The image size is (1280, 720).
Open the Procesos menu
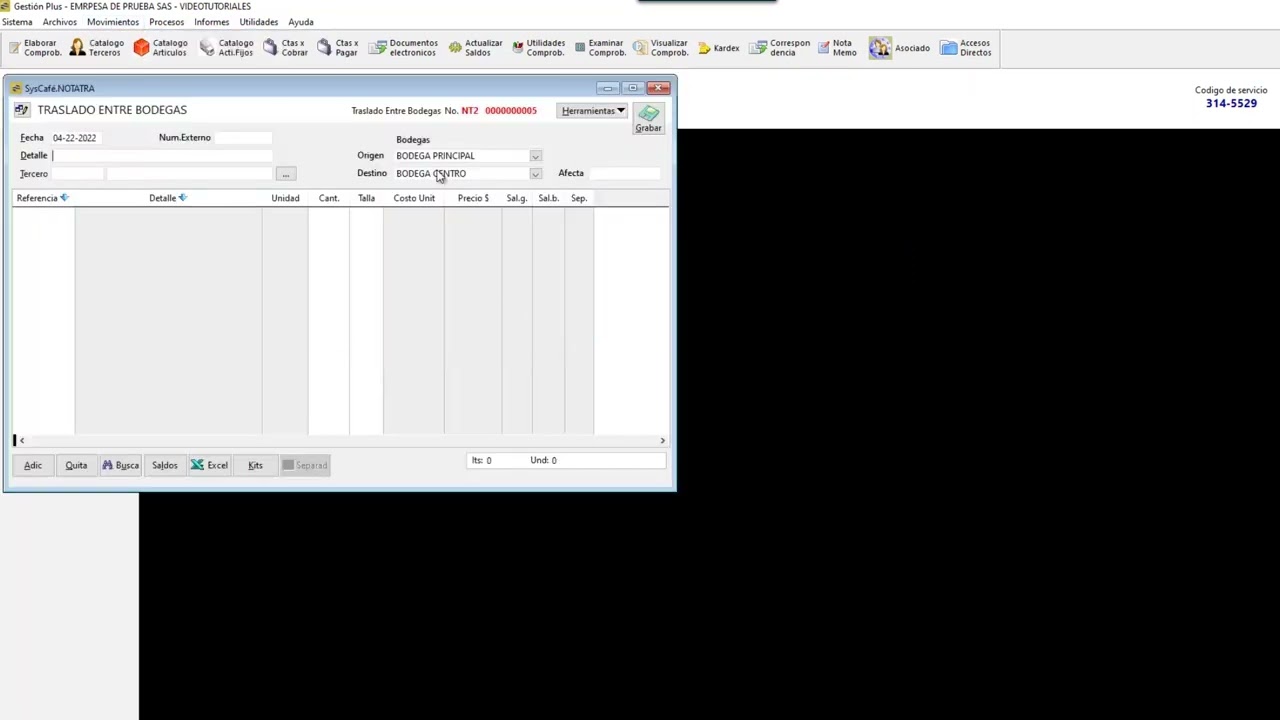(x=167, y=22)
